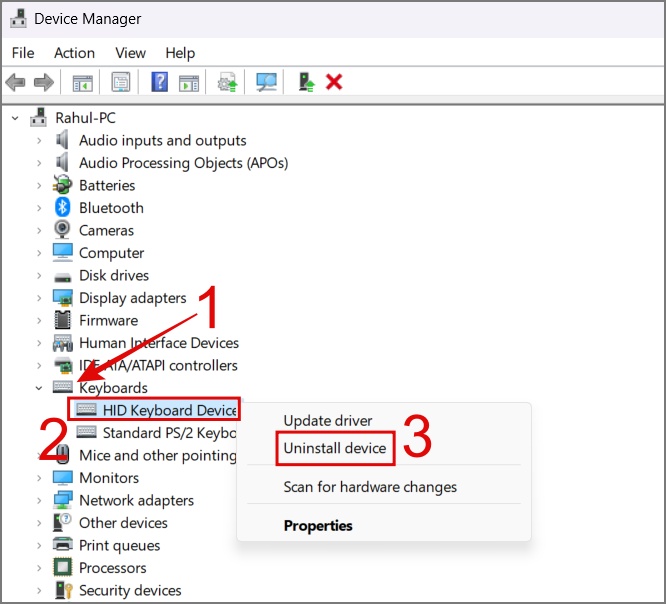
Task: Click the red X Uninstall device icon
Action: point(334,82)
